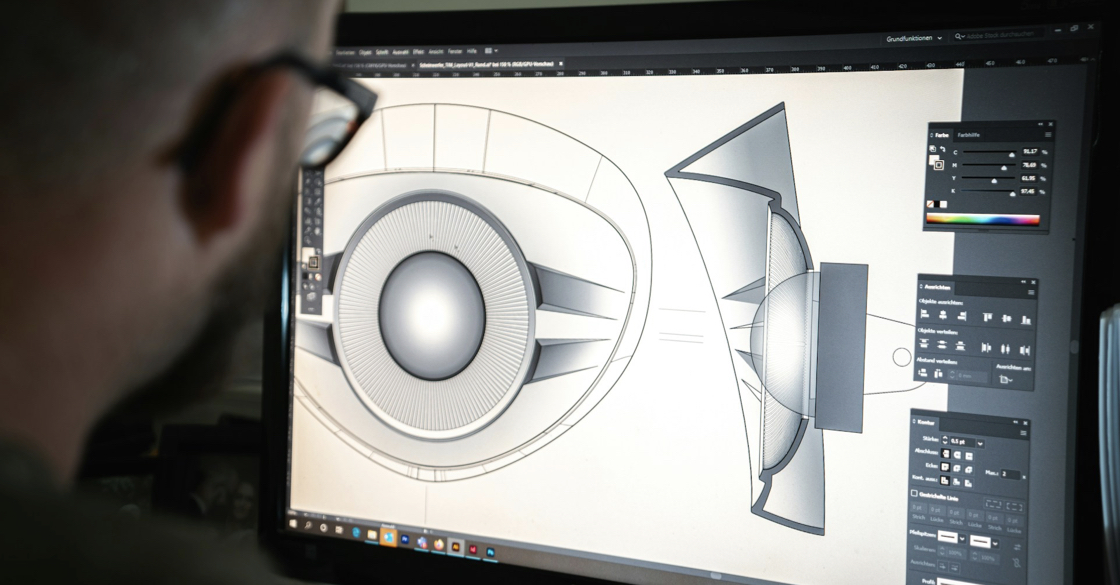Open the Farbe panel hamburger menu
This screenshot has height=585, width=1120.
click(1048, 134)
